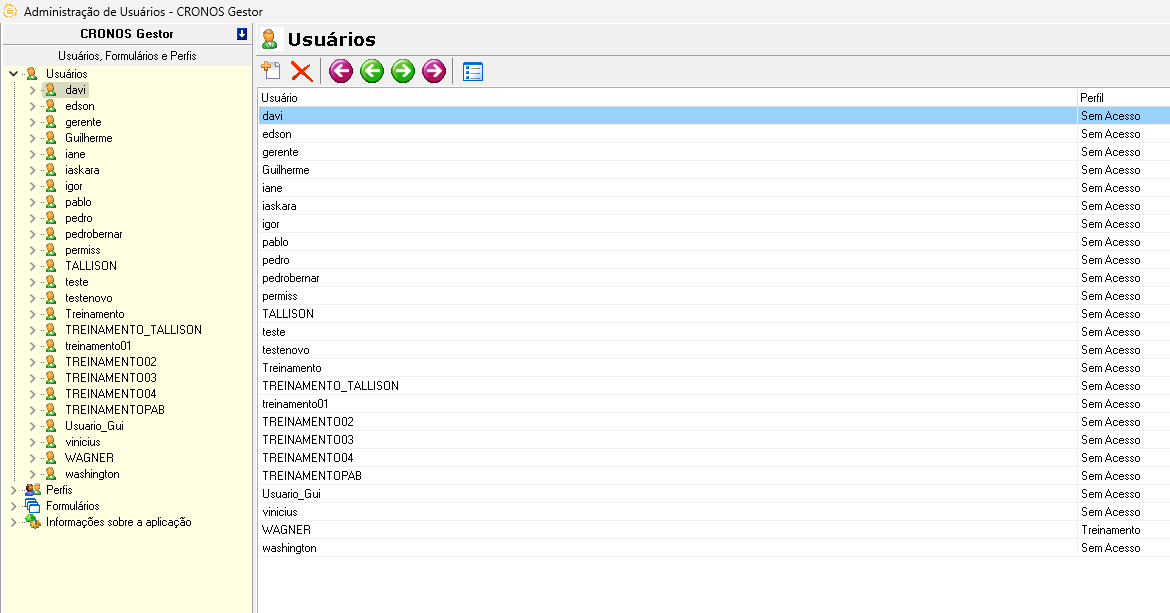
Task: Expand the Formulários tree node
Action: tap(13, 506)
